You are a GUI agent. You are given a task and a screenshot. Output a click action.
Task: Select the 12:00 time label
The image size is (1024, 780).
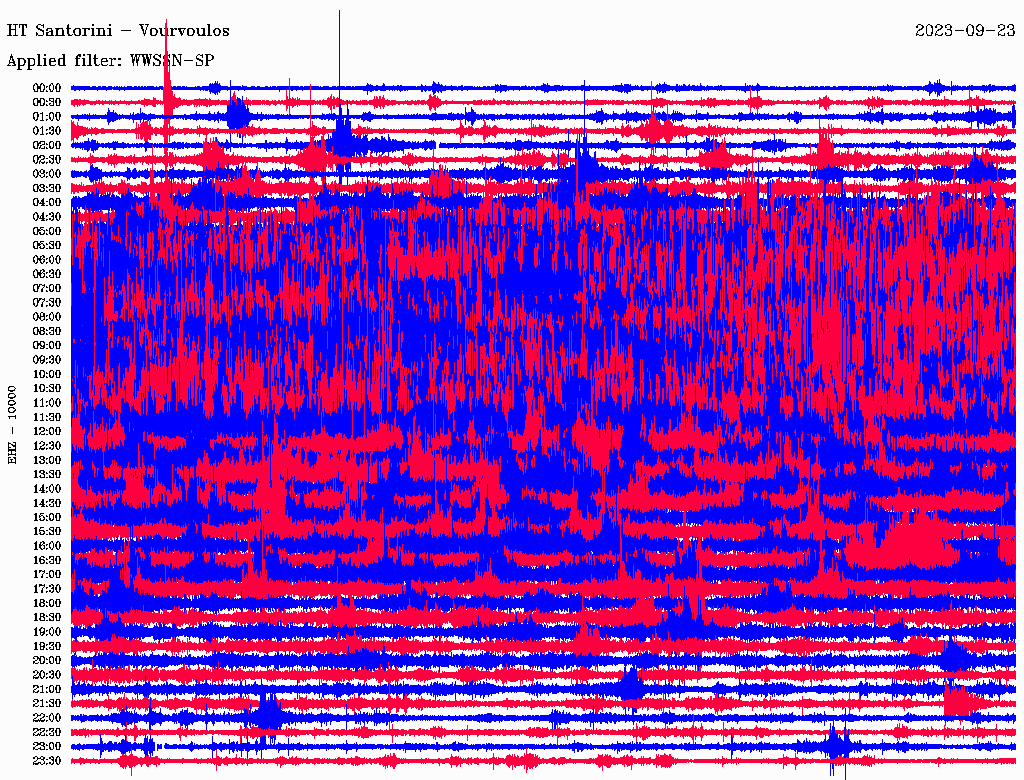click(46, 431)
